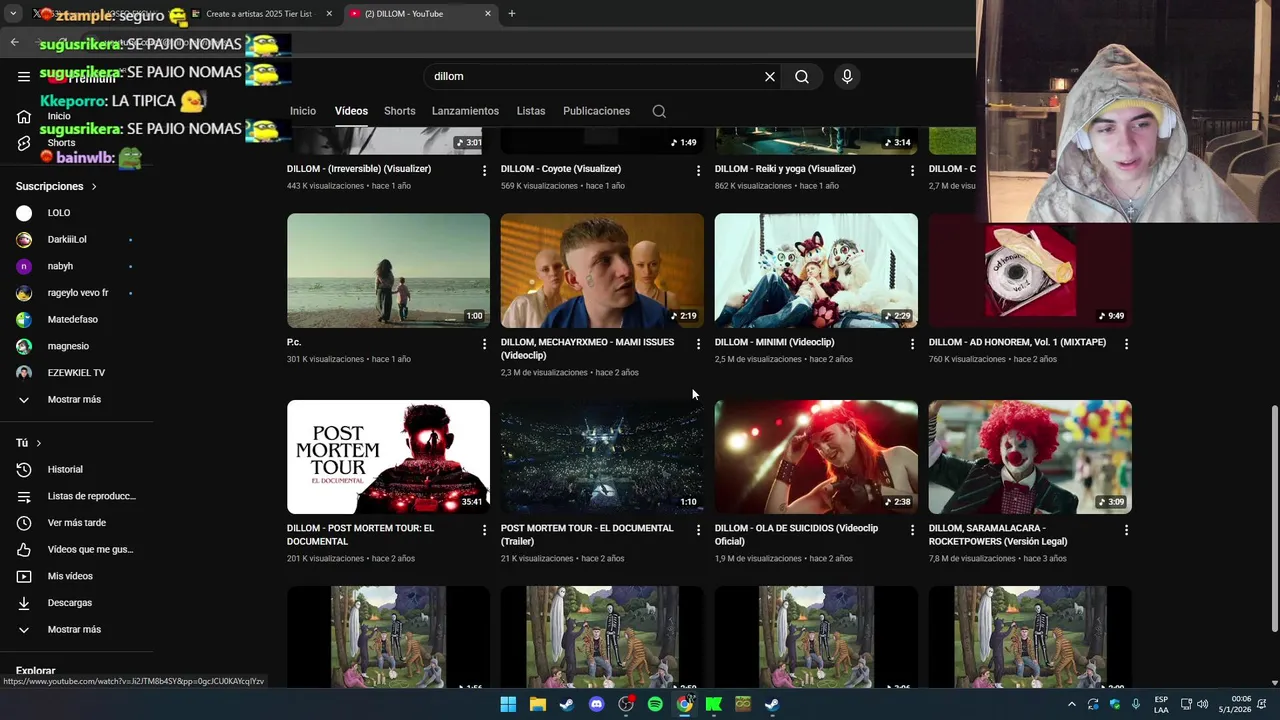Clear the search text with the X
The width and height of the screenshot is (1280, 720).
pos(770,76)
